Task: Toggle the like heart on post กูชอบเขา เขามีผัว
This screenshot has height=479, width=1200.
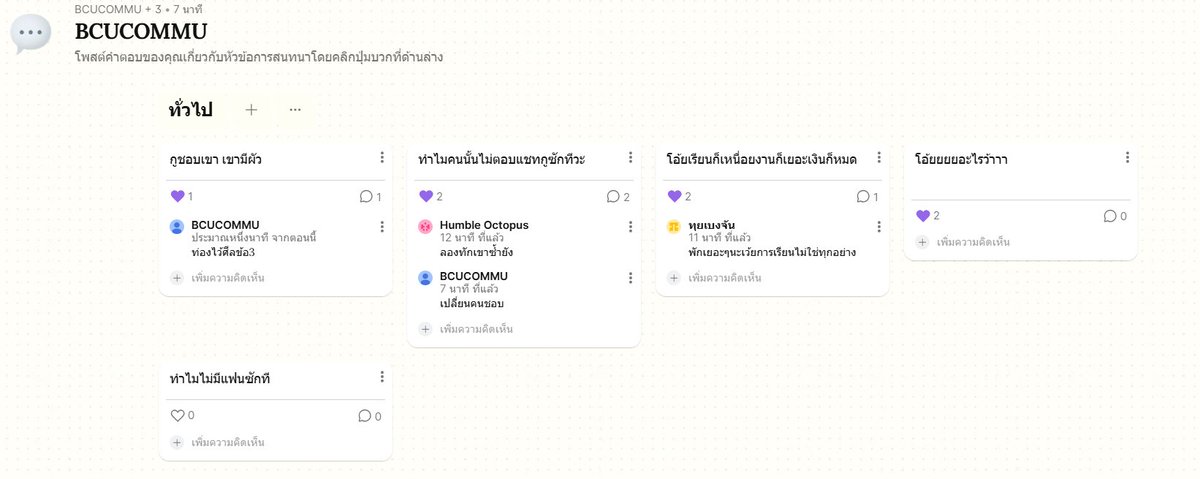Action: [x=178, y=196]
